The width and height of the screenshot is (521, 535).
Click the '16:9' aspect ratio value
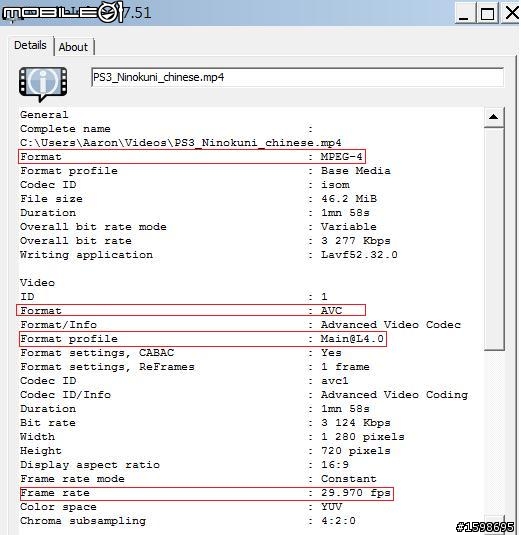pyautogui.click(x=335, y=465)
